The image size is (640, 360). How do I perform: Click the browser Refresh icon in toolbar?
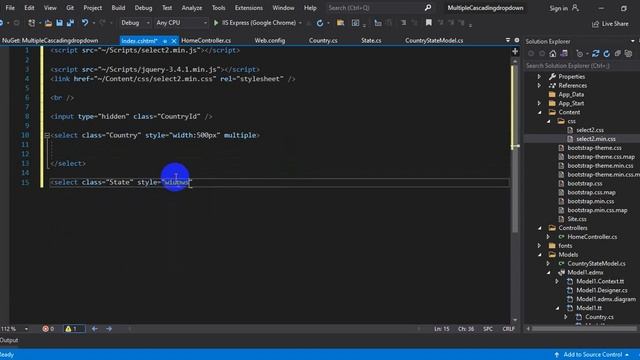(320, 23)
